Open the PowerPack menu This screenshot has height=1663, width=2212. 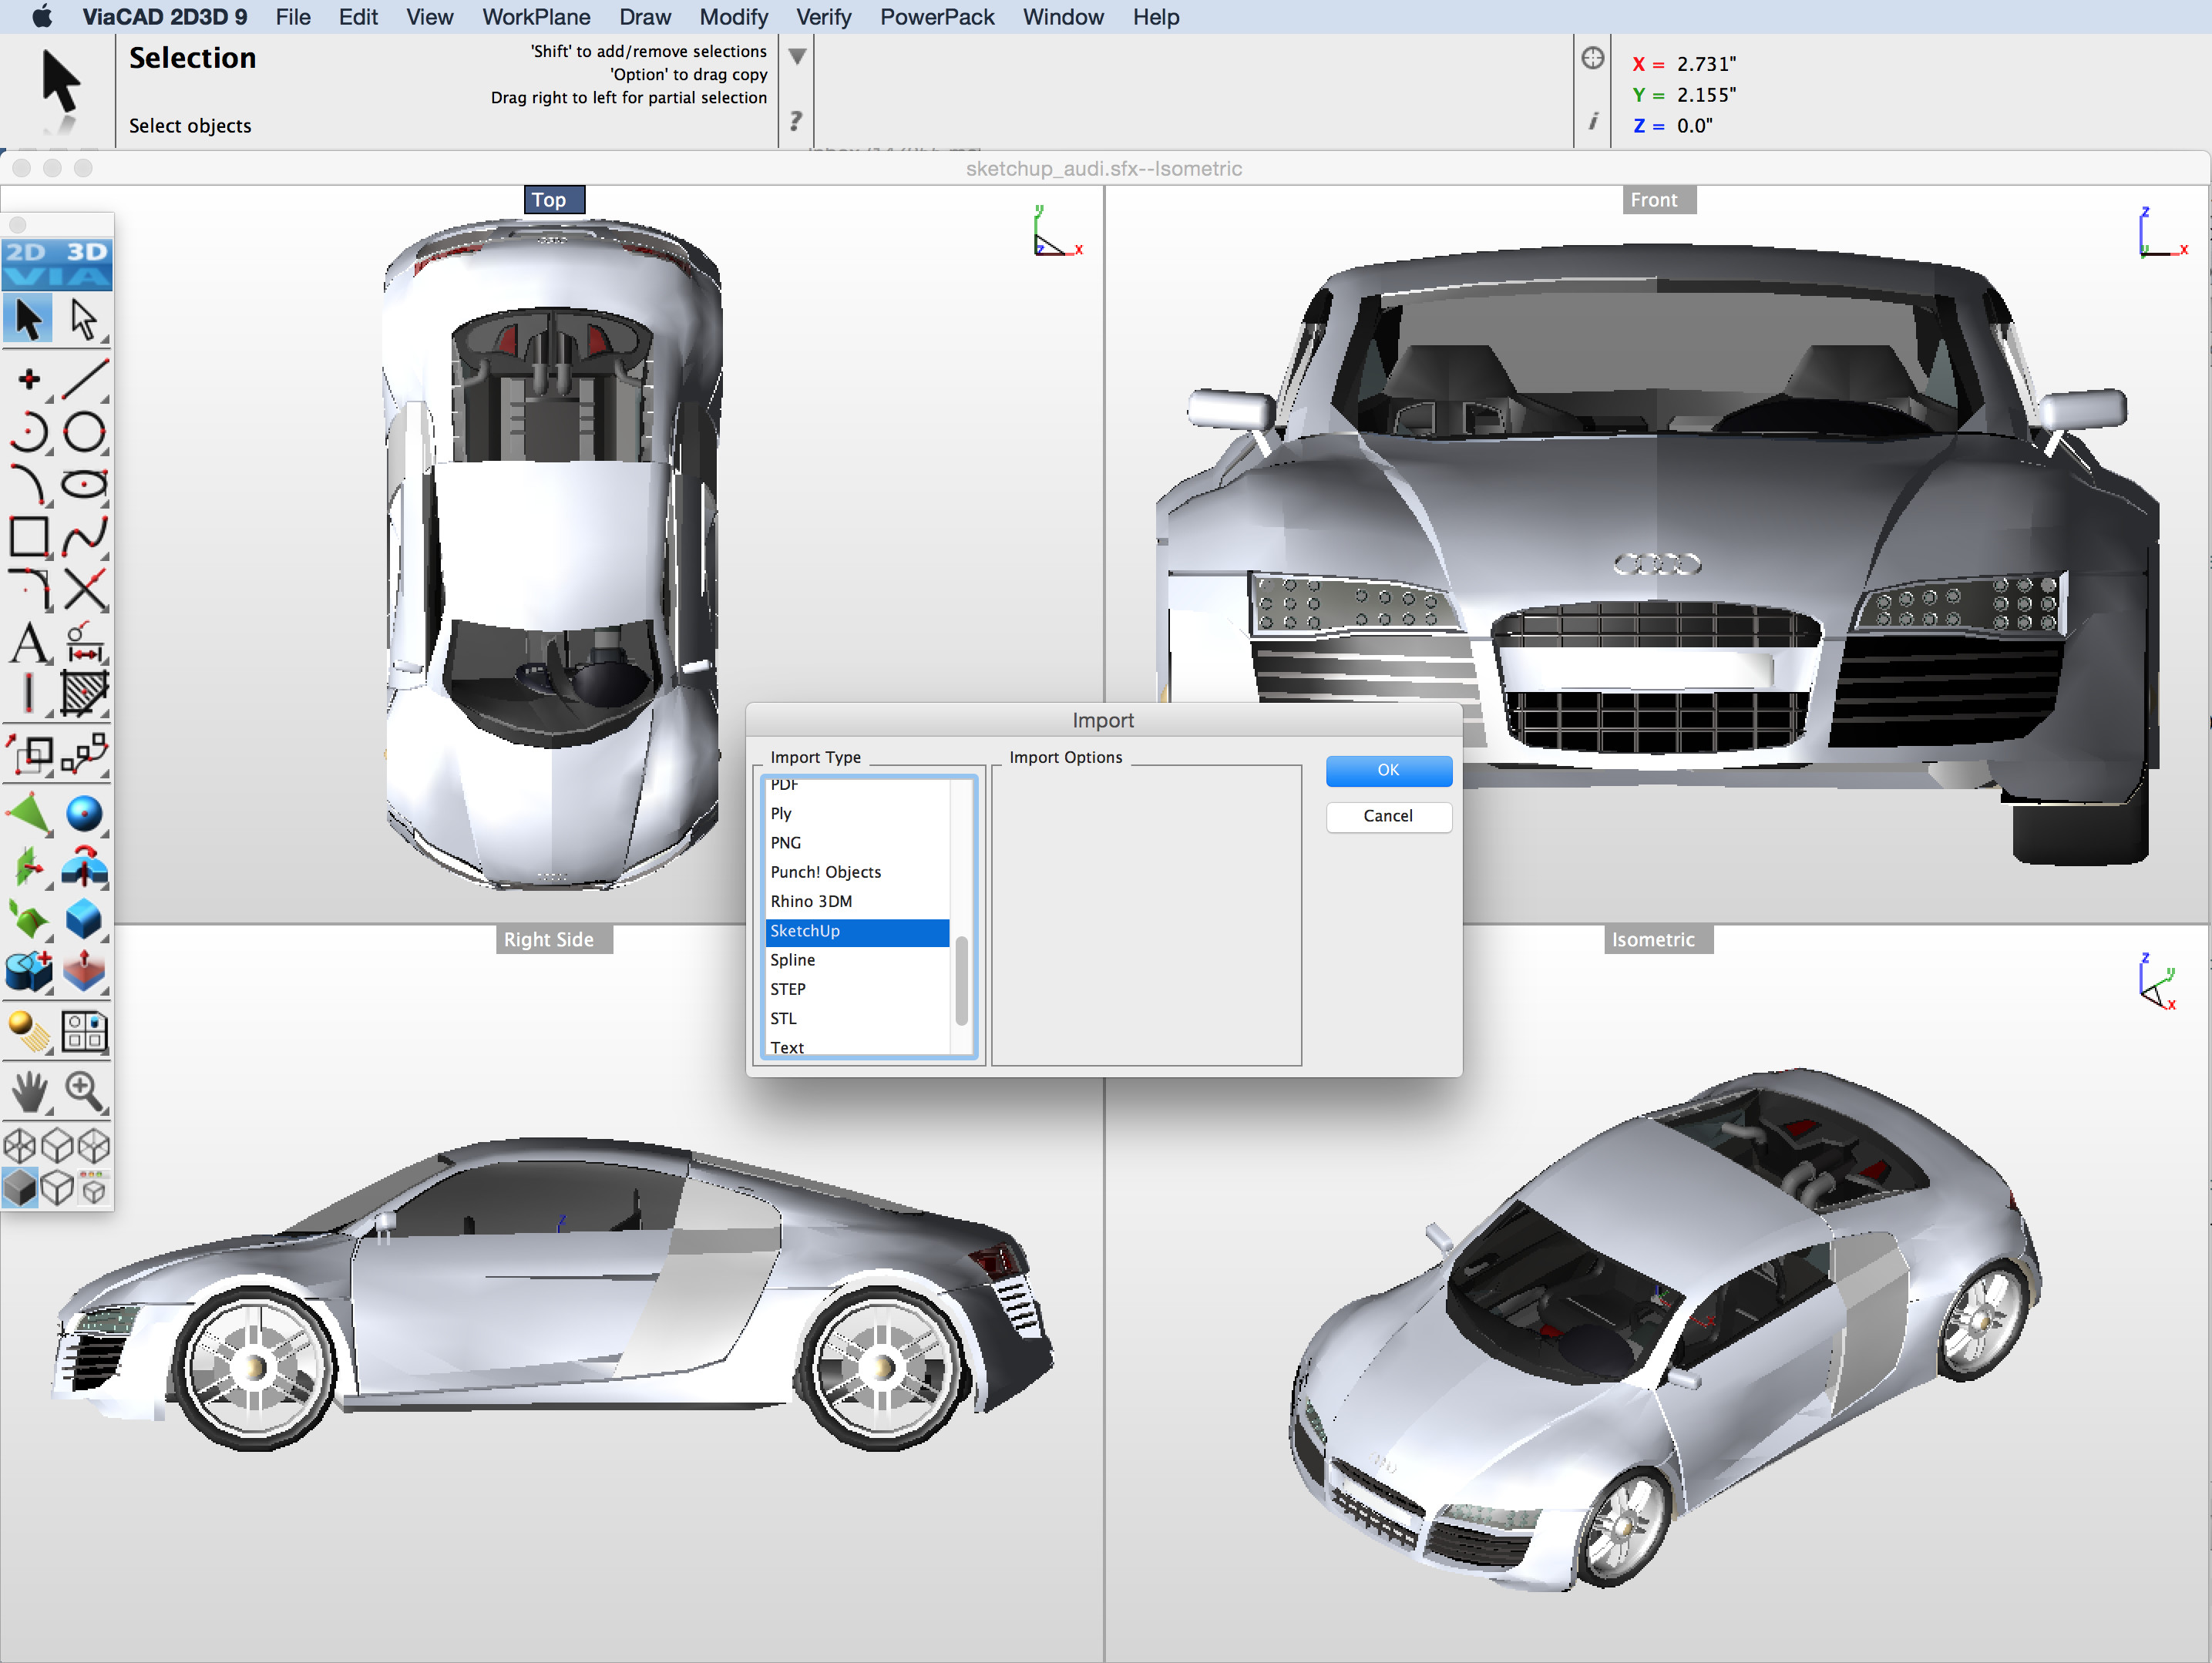(x=937, y=17)
